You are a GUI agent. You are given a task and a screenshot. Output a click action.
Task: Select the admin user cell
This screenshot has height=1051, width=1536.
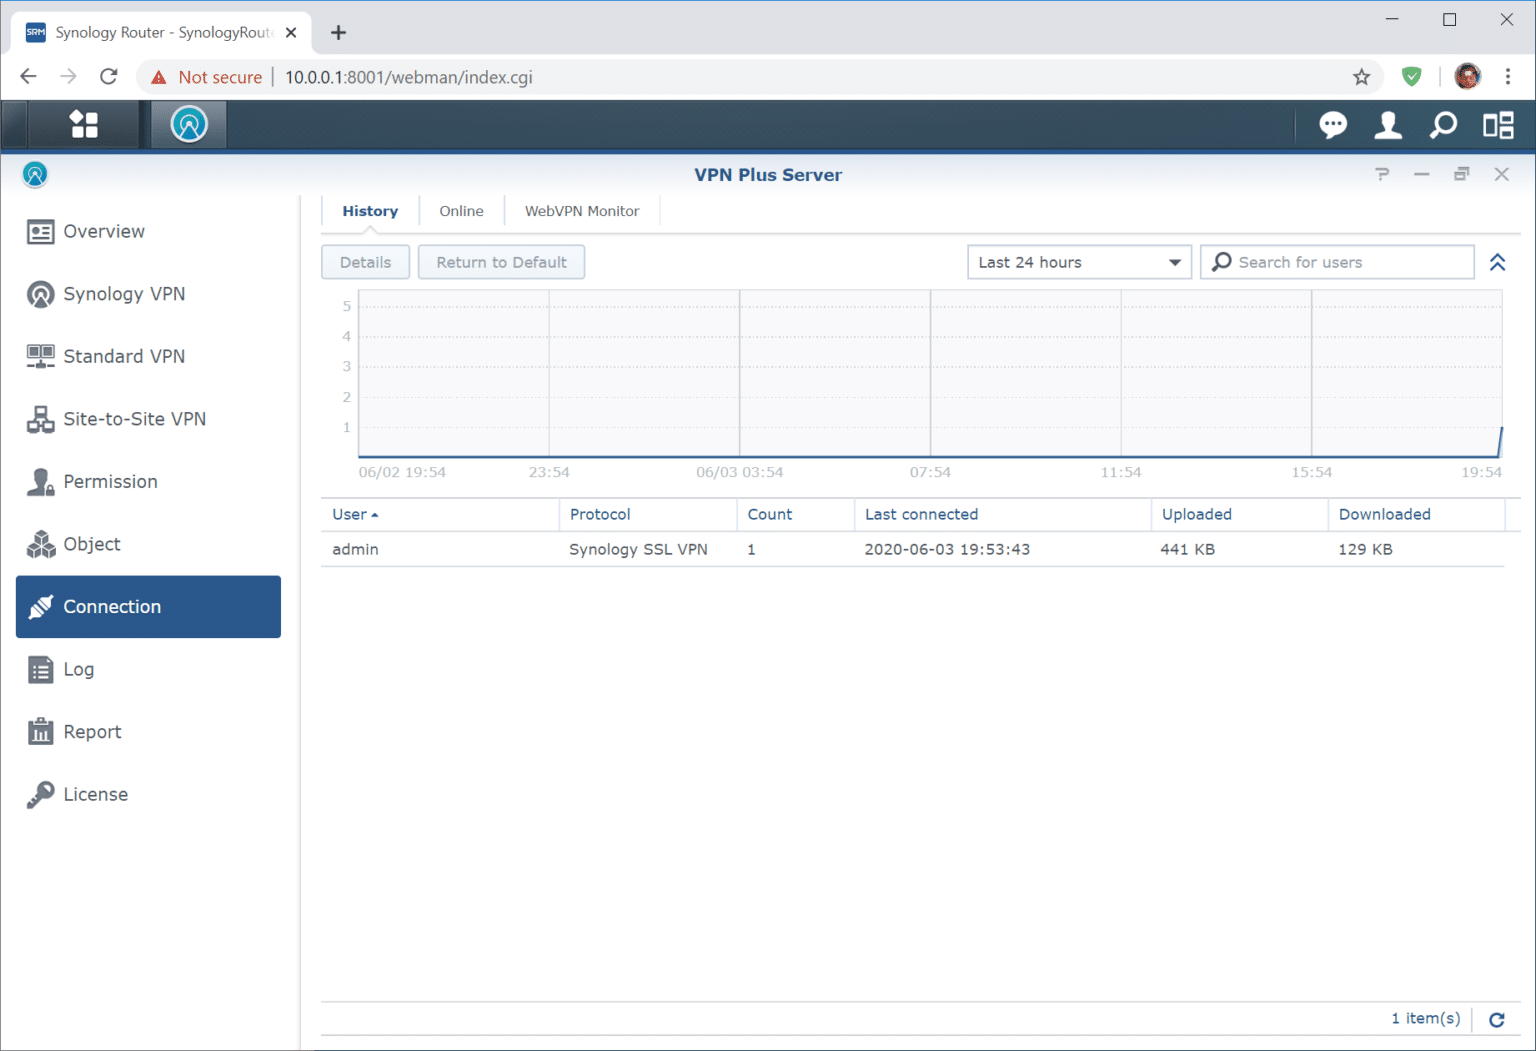point(355,549)
